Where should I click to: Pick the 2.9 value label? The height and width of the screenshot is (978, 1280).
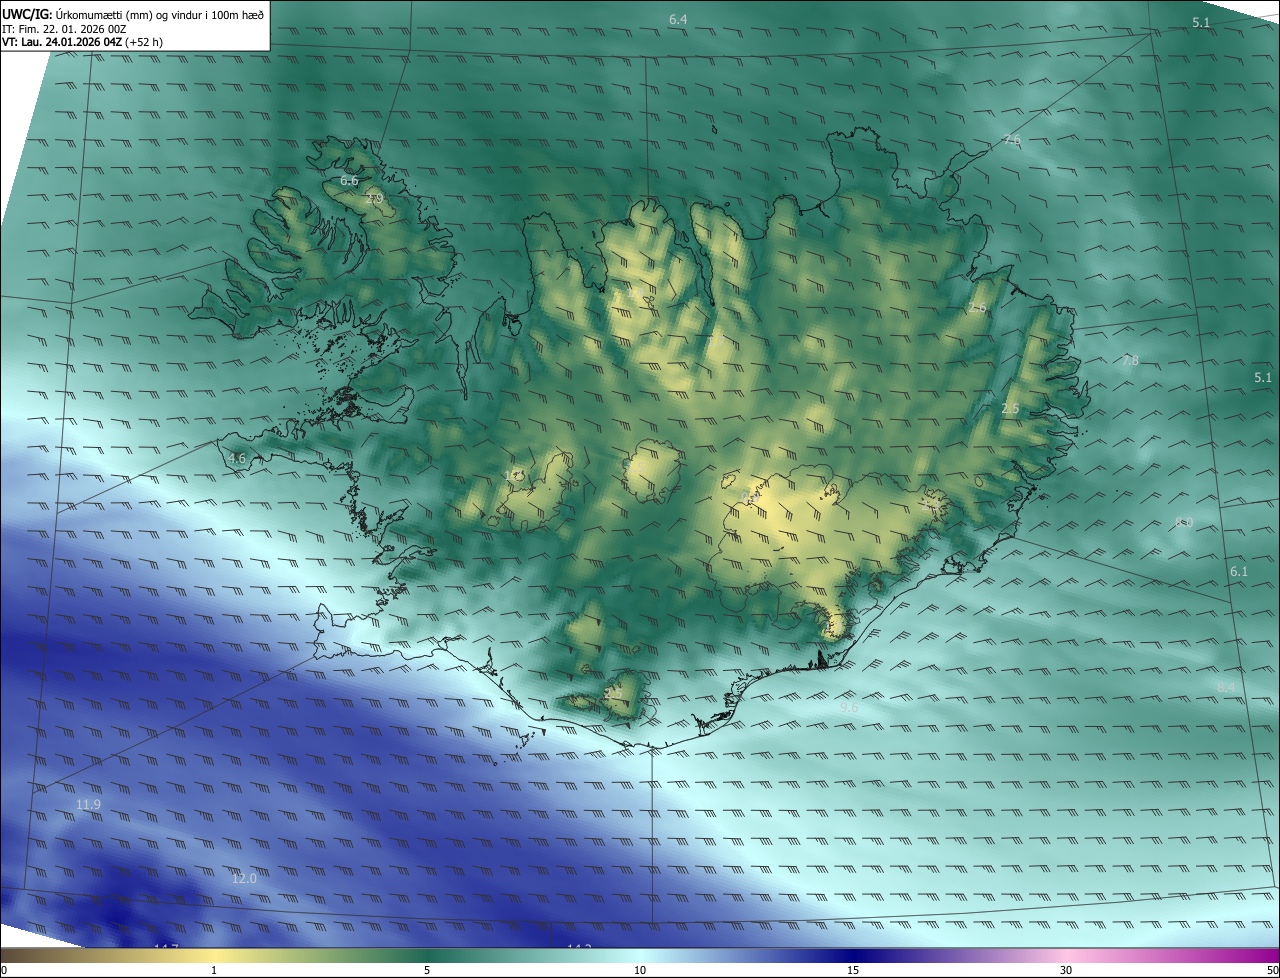click(x=374, y=200)
